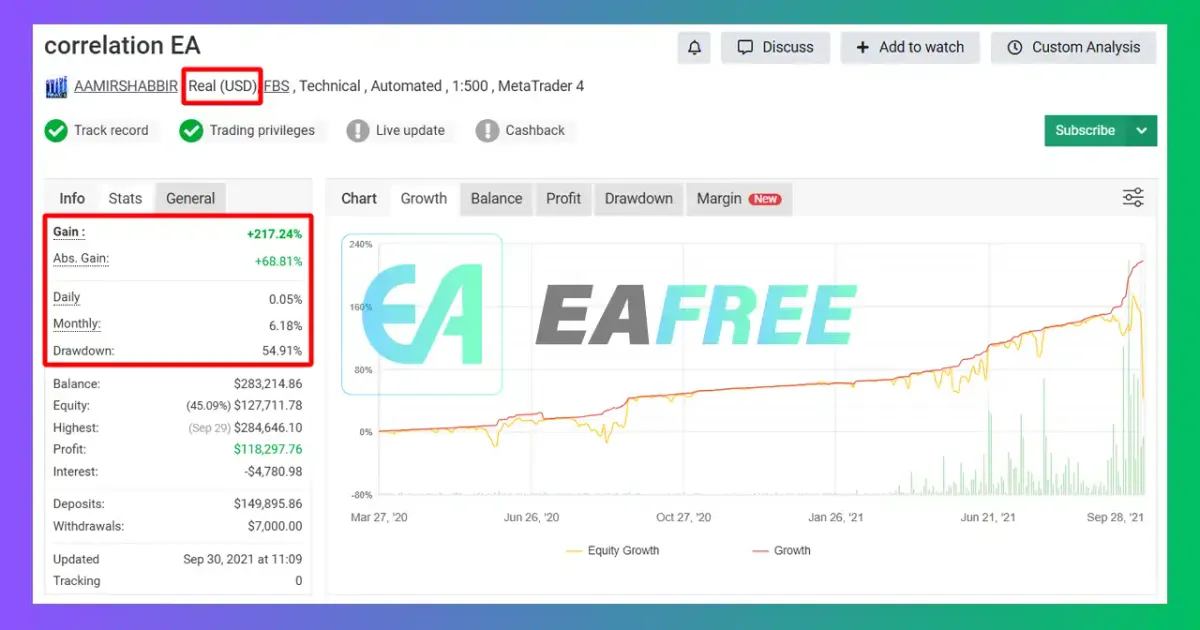1200x630 pixels.
Task: Click chart date label Sep 28, '21
Action: point(1115,517)
